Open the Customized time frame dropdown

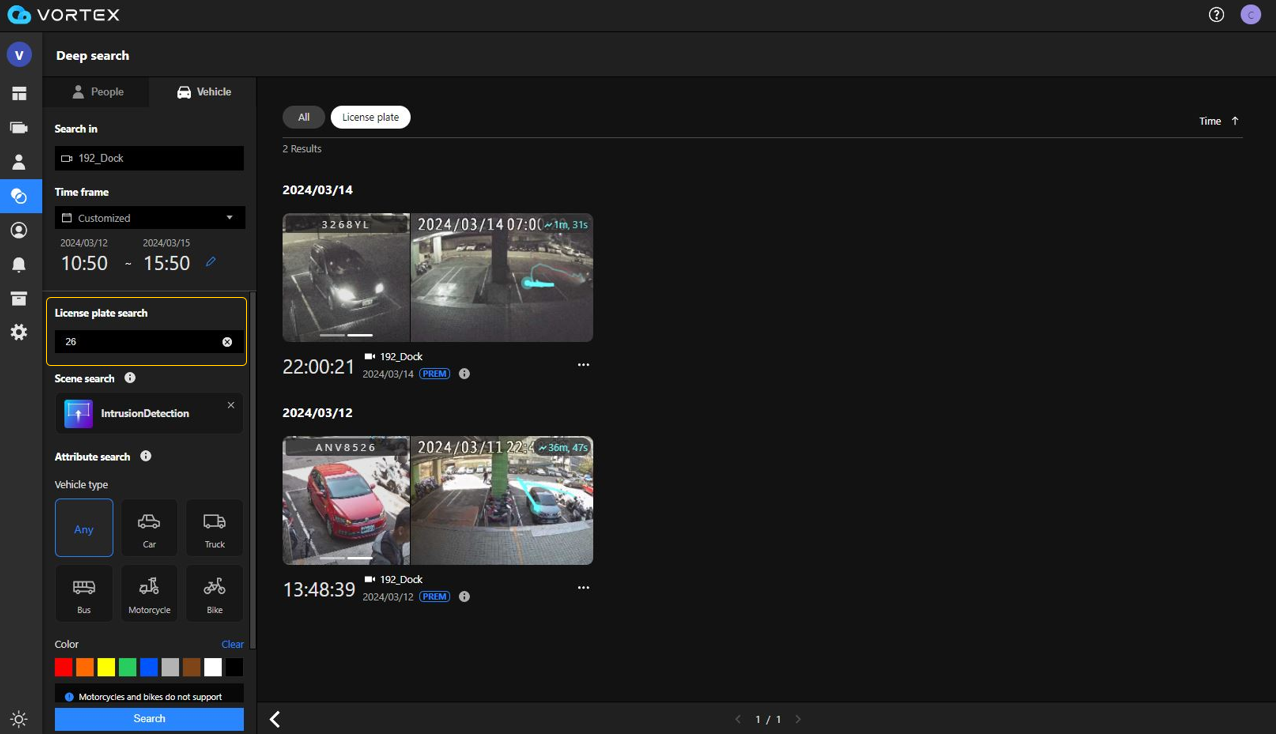pos(149,217)
